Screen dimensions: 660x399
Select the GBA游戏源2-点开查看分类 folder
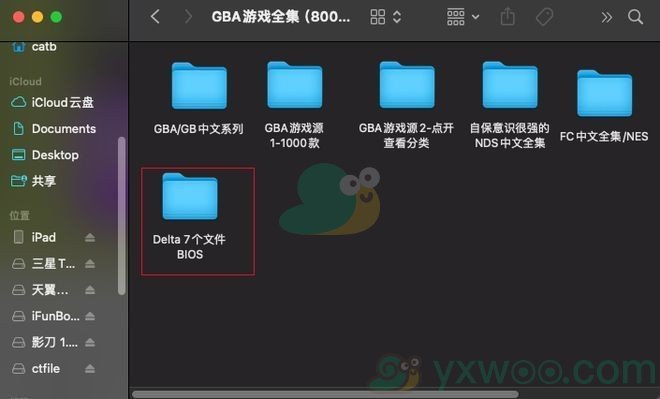[406, 105]
